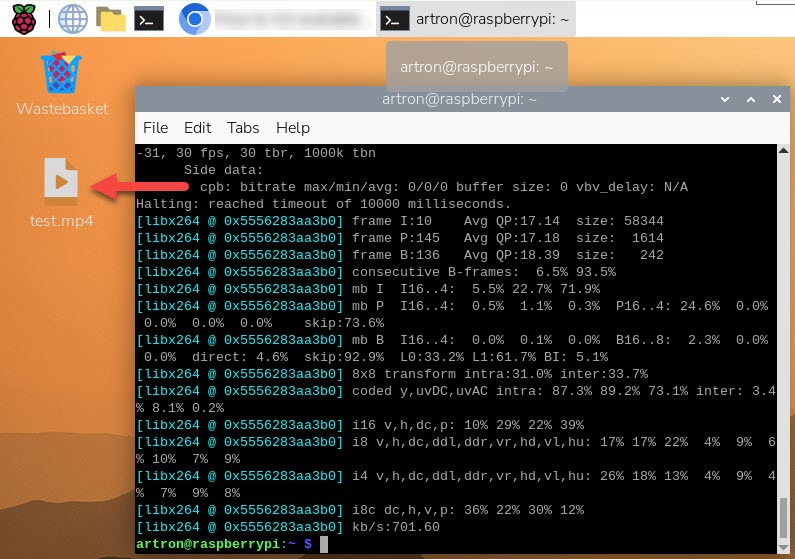The width and height of the screenshot is (795, 559).
Task: Open the File menu in the terminal
Action: pyautogui.click(x=156, y=128)
